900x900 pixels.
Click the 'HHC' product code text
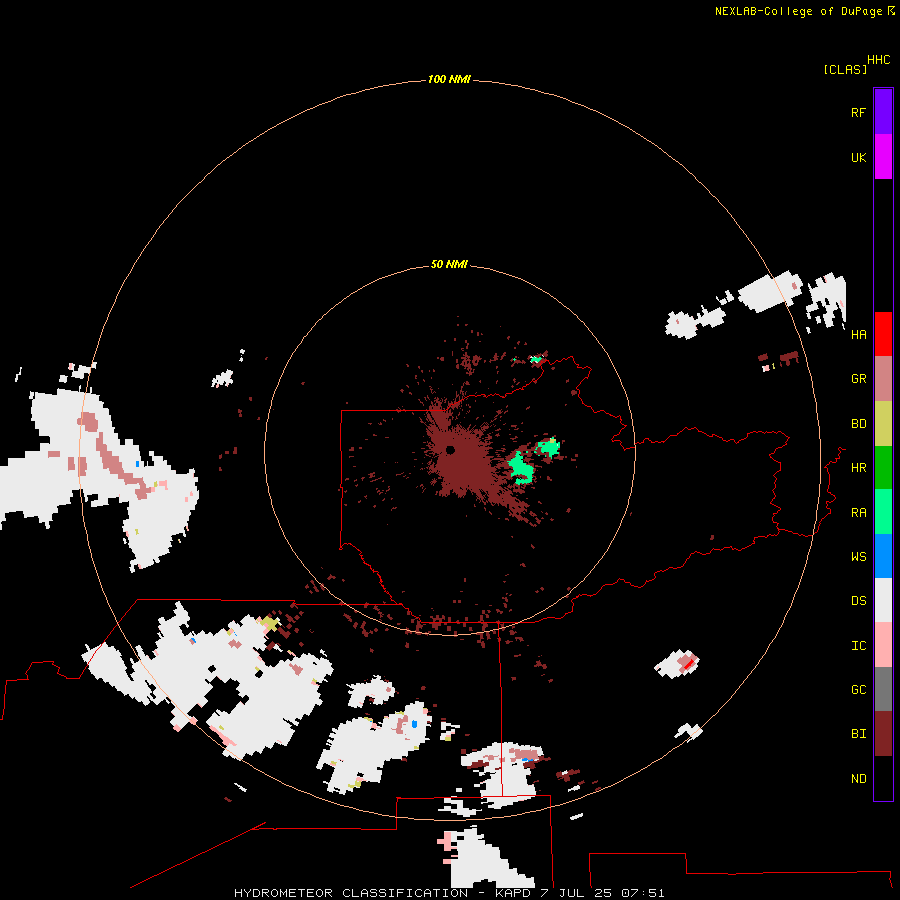[x=878, y=60]
